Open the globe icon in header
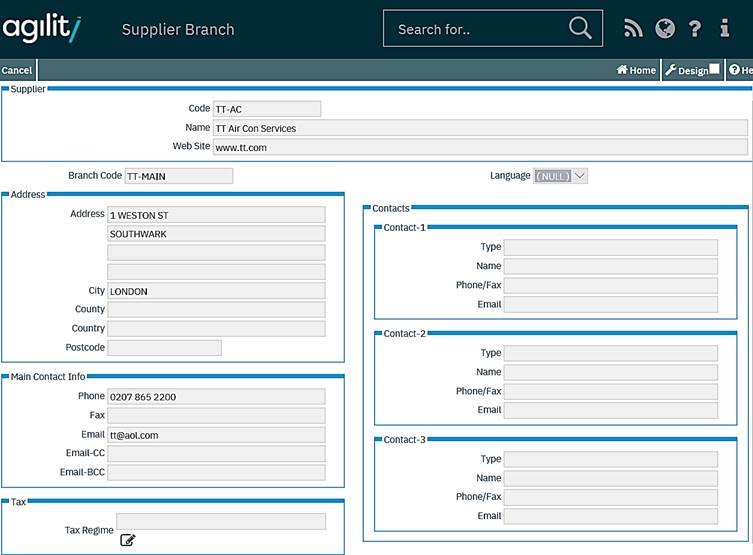Screen dimensions: 753x555 click(665, 29)
